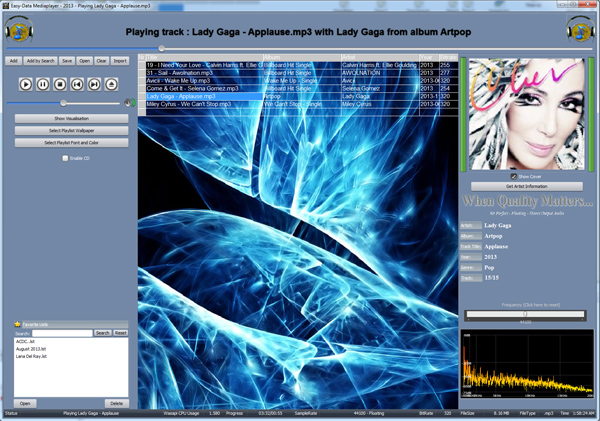Click the album cover image
Image resolution: width=600 pixels, height=421 pixels.
pos(527,114)
